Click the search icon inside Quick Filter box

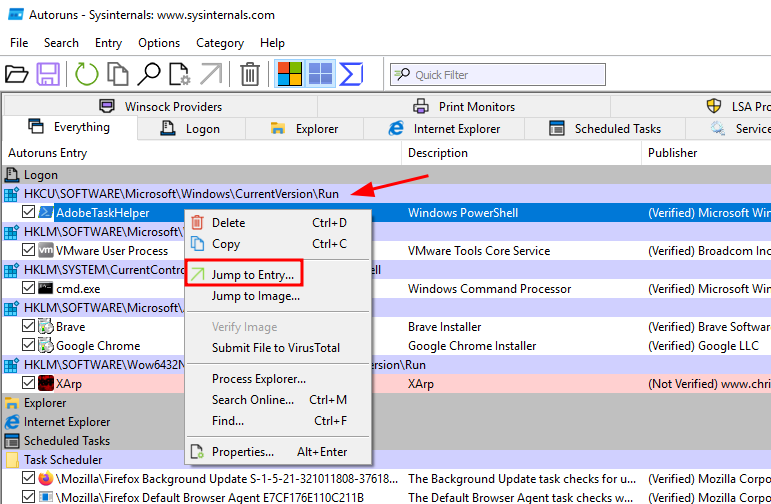tap(402, 74)
